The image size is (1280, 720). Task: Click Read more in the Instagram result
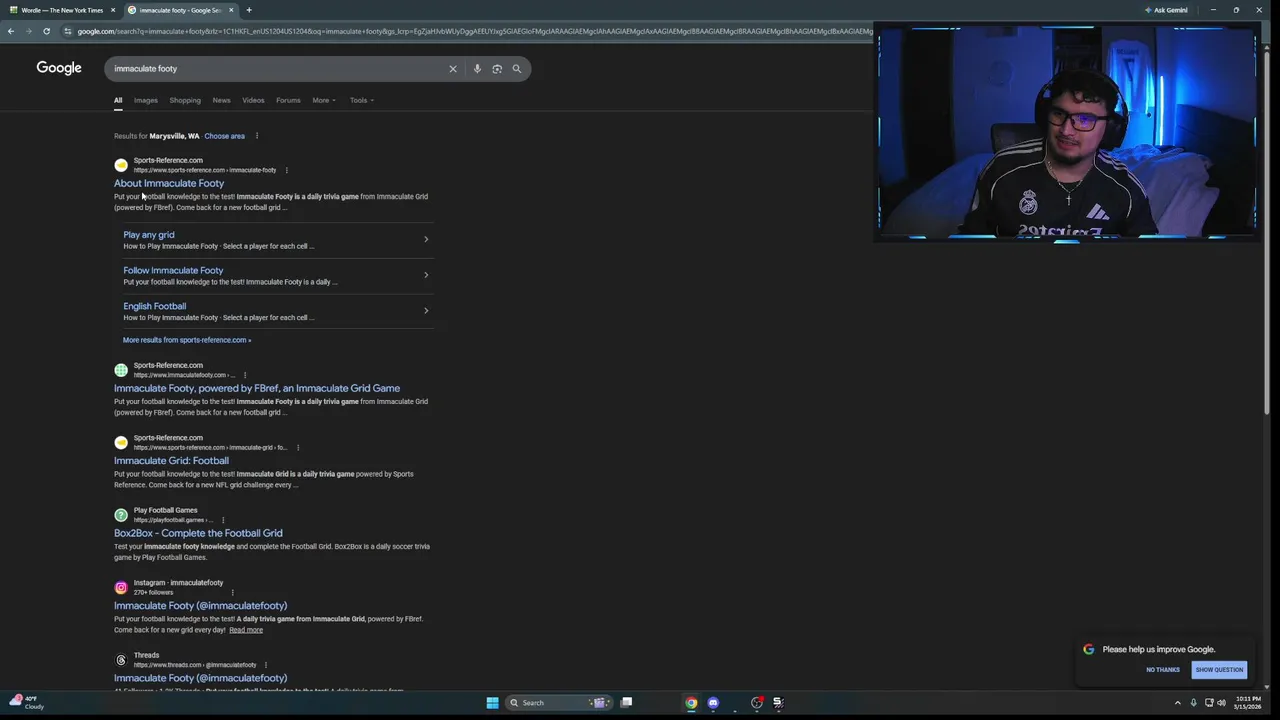pos(246,630)
